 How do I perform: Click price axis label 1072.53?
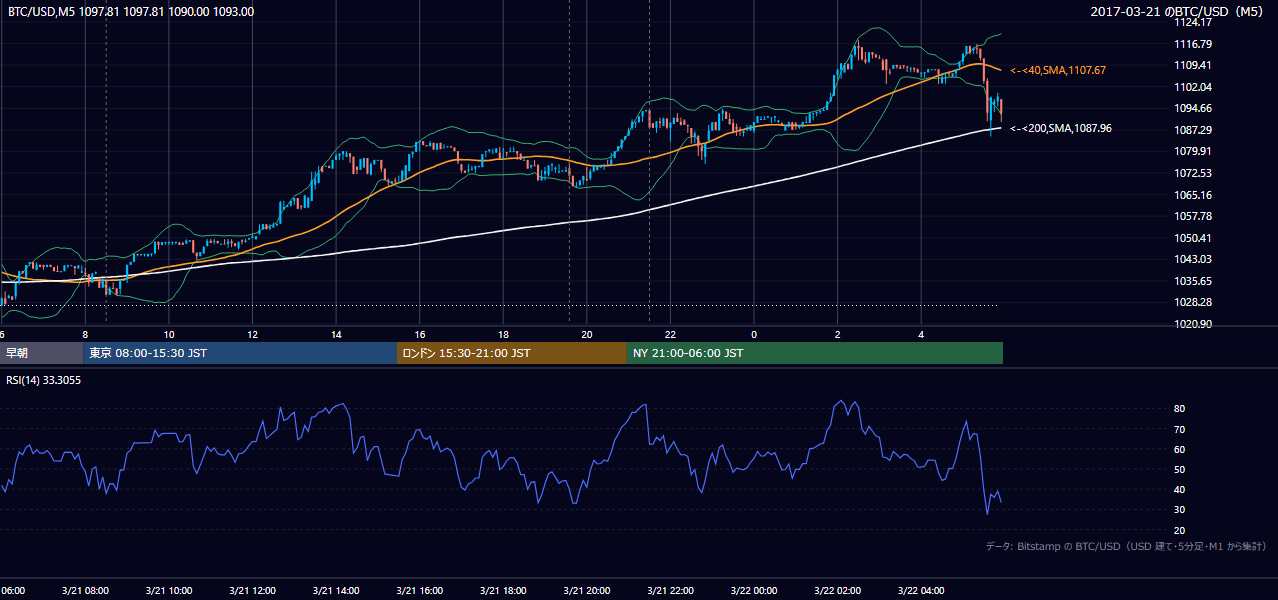click(x=1193, y=173)
